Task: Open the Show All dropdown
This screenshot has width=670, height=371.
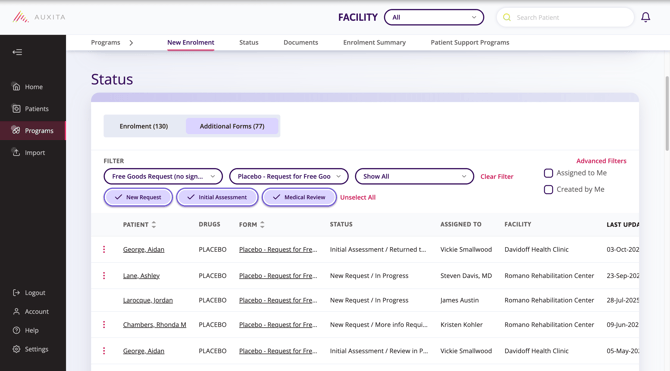Action: (414, 176)
